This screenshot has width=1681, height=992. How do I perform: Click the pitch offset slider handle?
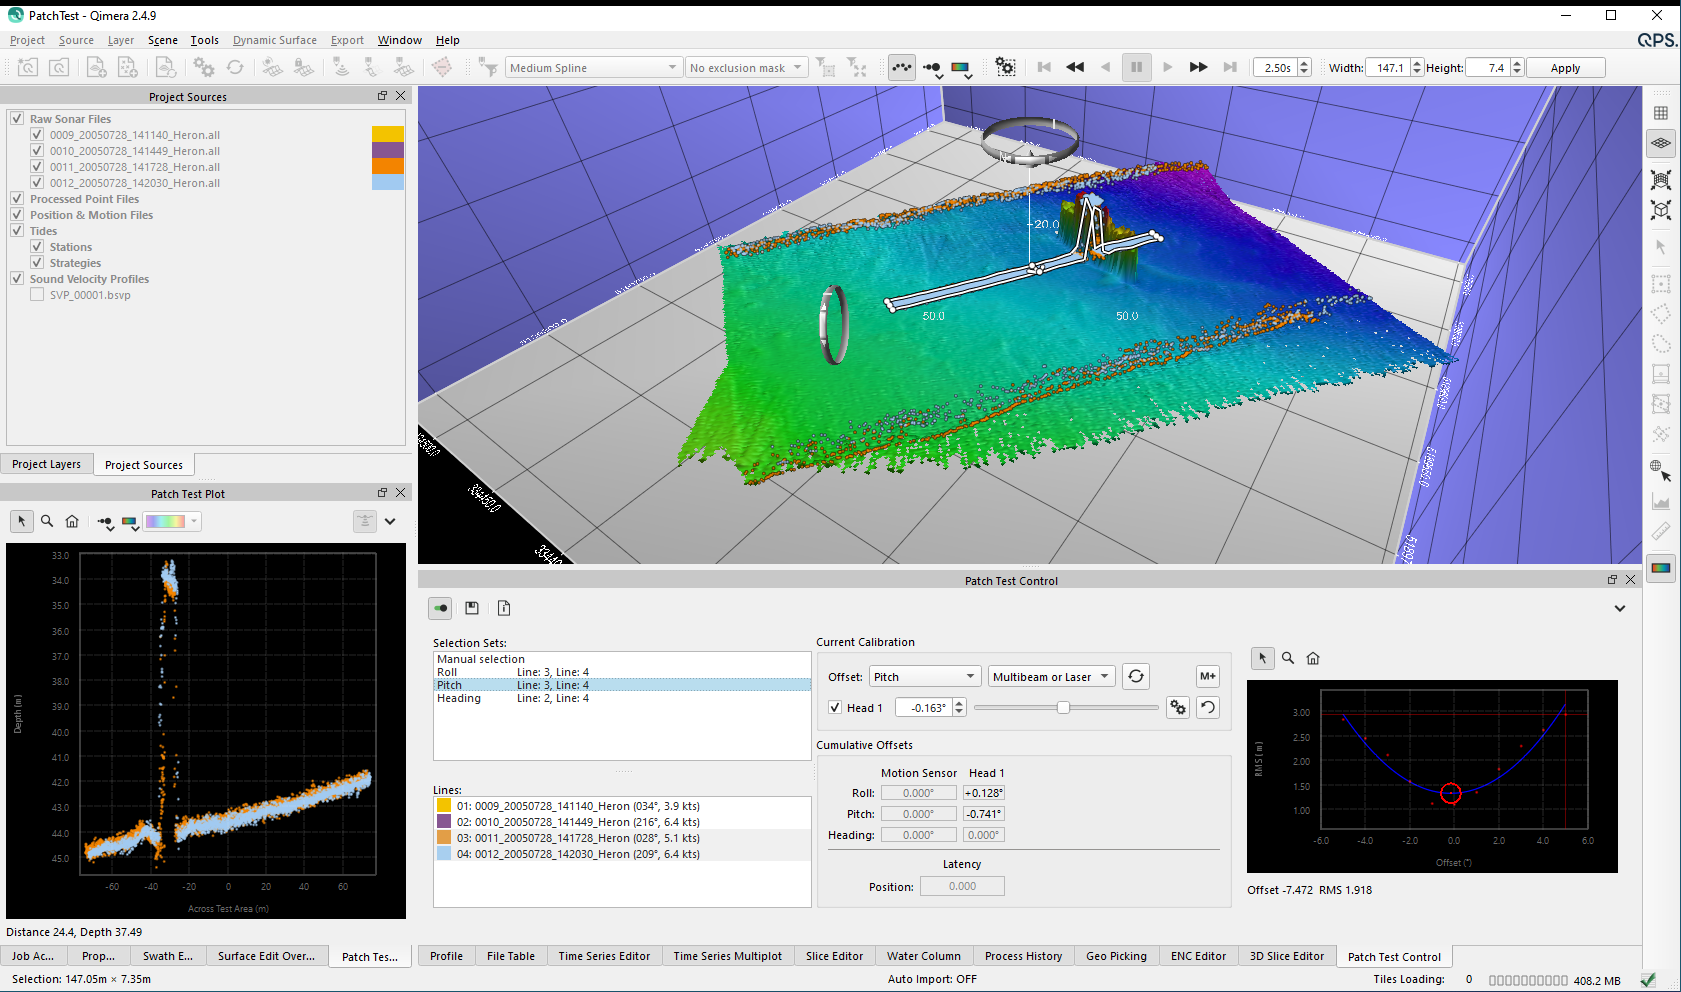point(1063,708)
